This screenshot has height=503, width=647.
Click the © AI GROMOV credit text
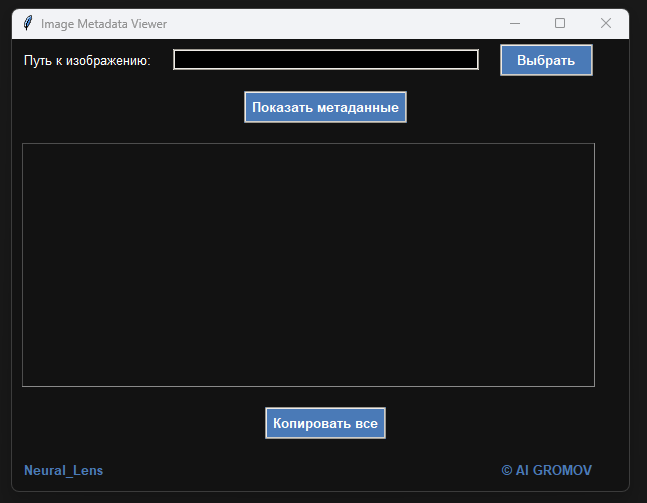click(x=546, y=470)
